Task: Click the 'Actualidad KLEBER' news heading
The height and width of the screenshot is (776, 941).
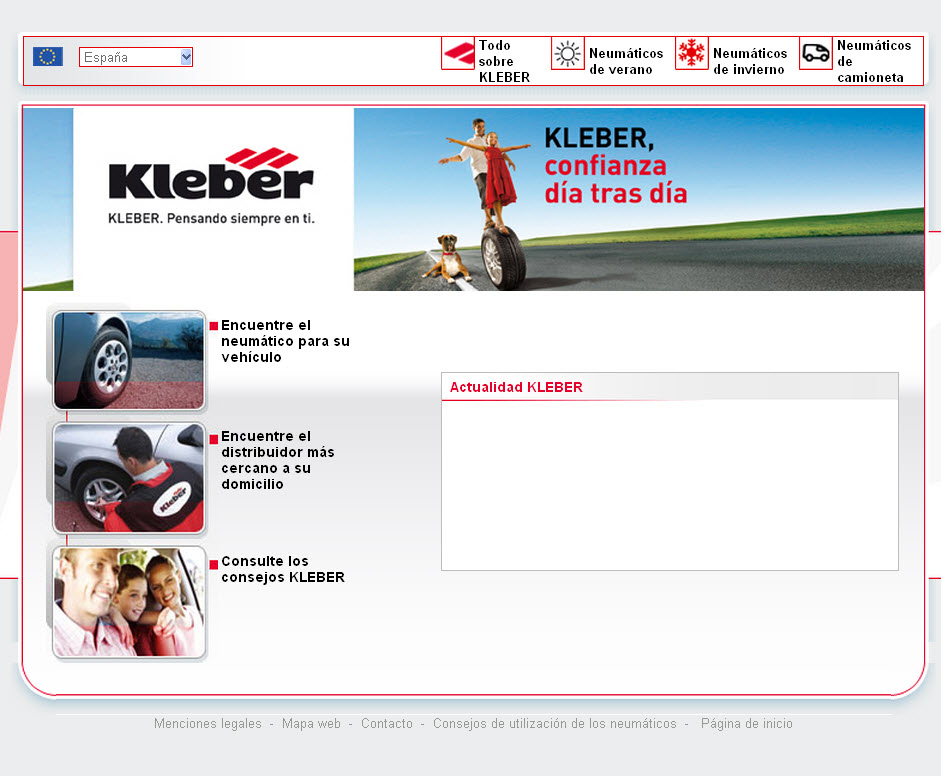Action: pos(516,387)
